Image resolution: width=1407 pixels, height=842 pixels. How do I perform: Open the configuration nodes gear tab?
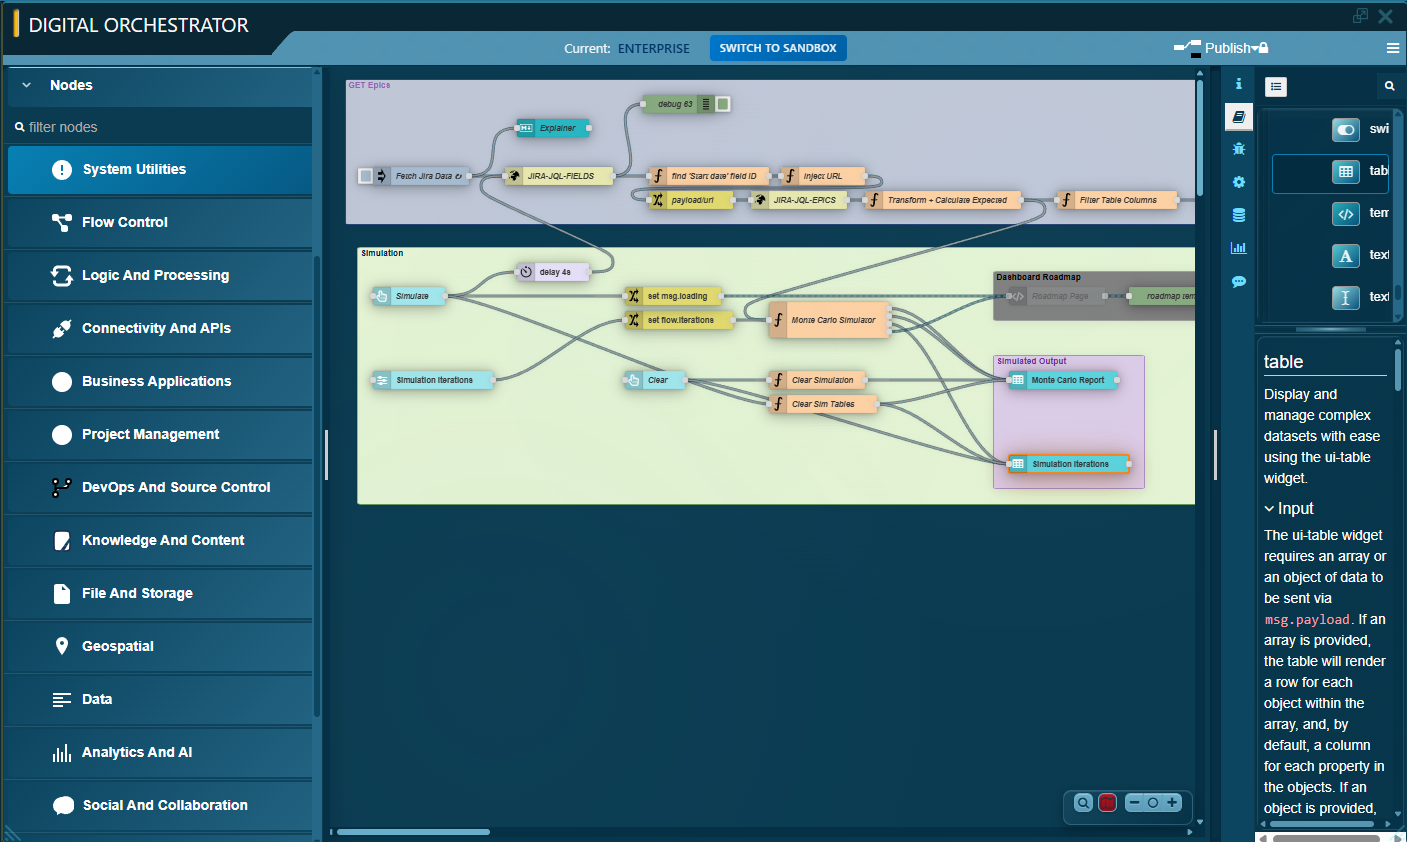pyautogui.click(x=1239, y=182)
